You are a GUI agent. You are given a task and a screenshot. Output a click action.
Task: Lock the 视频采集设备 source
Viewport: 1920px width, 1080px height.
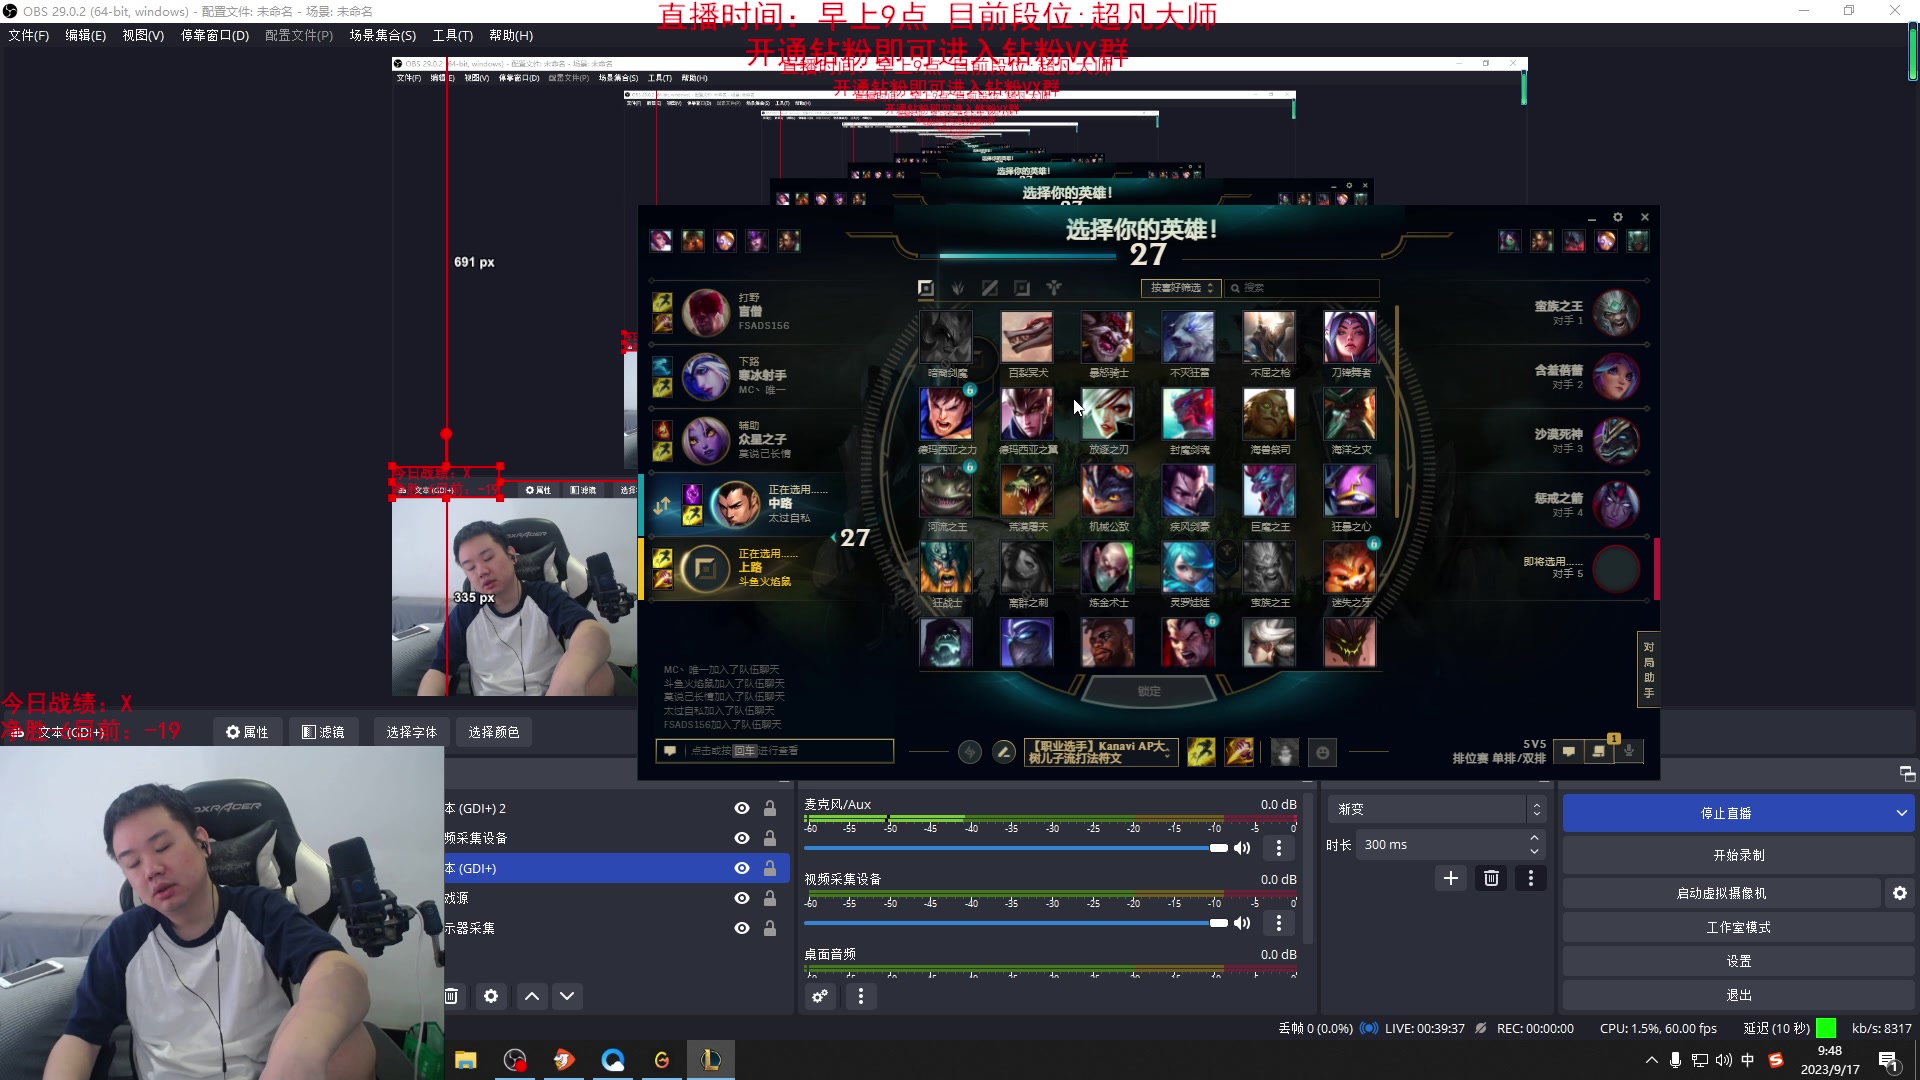click(x=770, y=838)
